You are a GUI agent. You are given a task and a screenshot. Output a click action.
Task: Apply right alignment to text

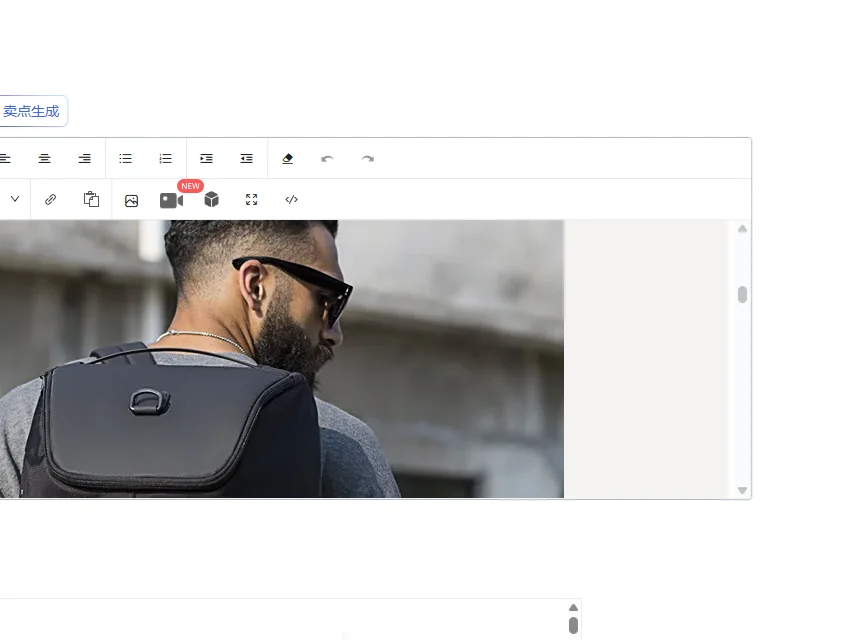tap(85, 159)
